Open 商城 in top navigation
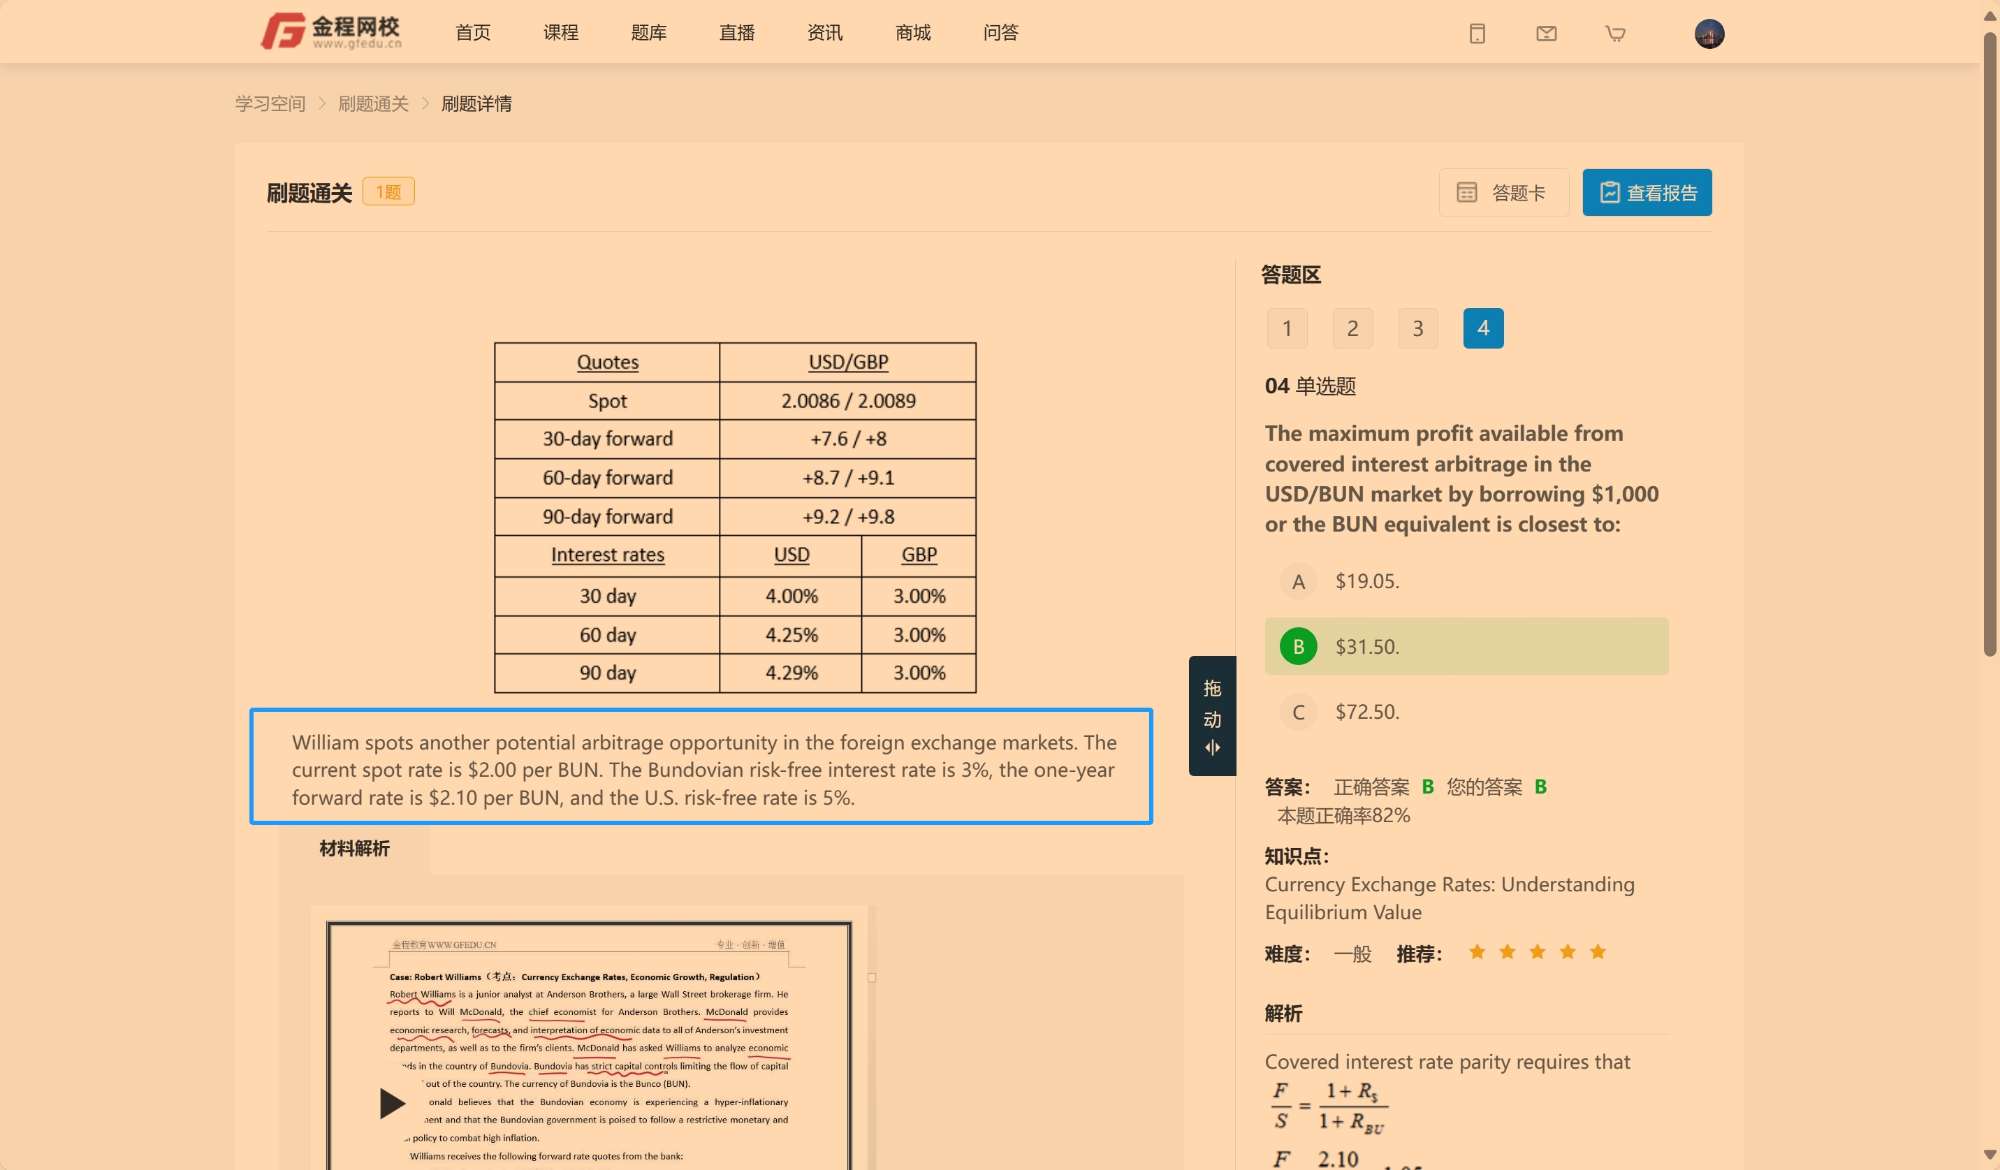Image resolution: width=2000 pixels, height=1170 pixels. 913,33
